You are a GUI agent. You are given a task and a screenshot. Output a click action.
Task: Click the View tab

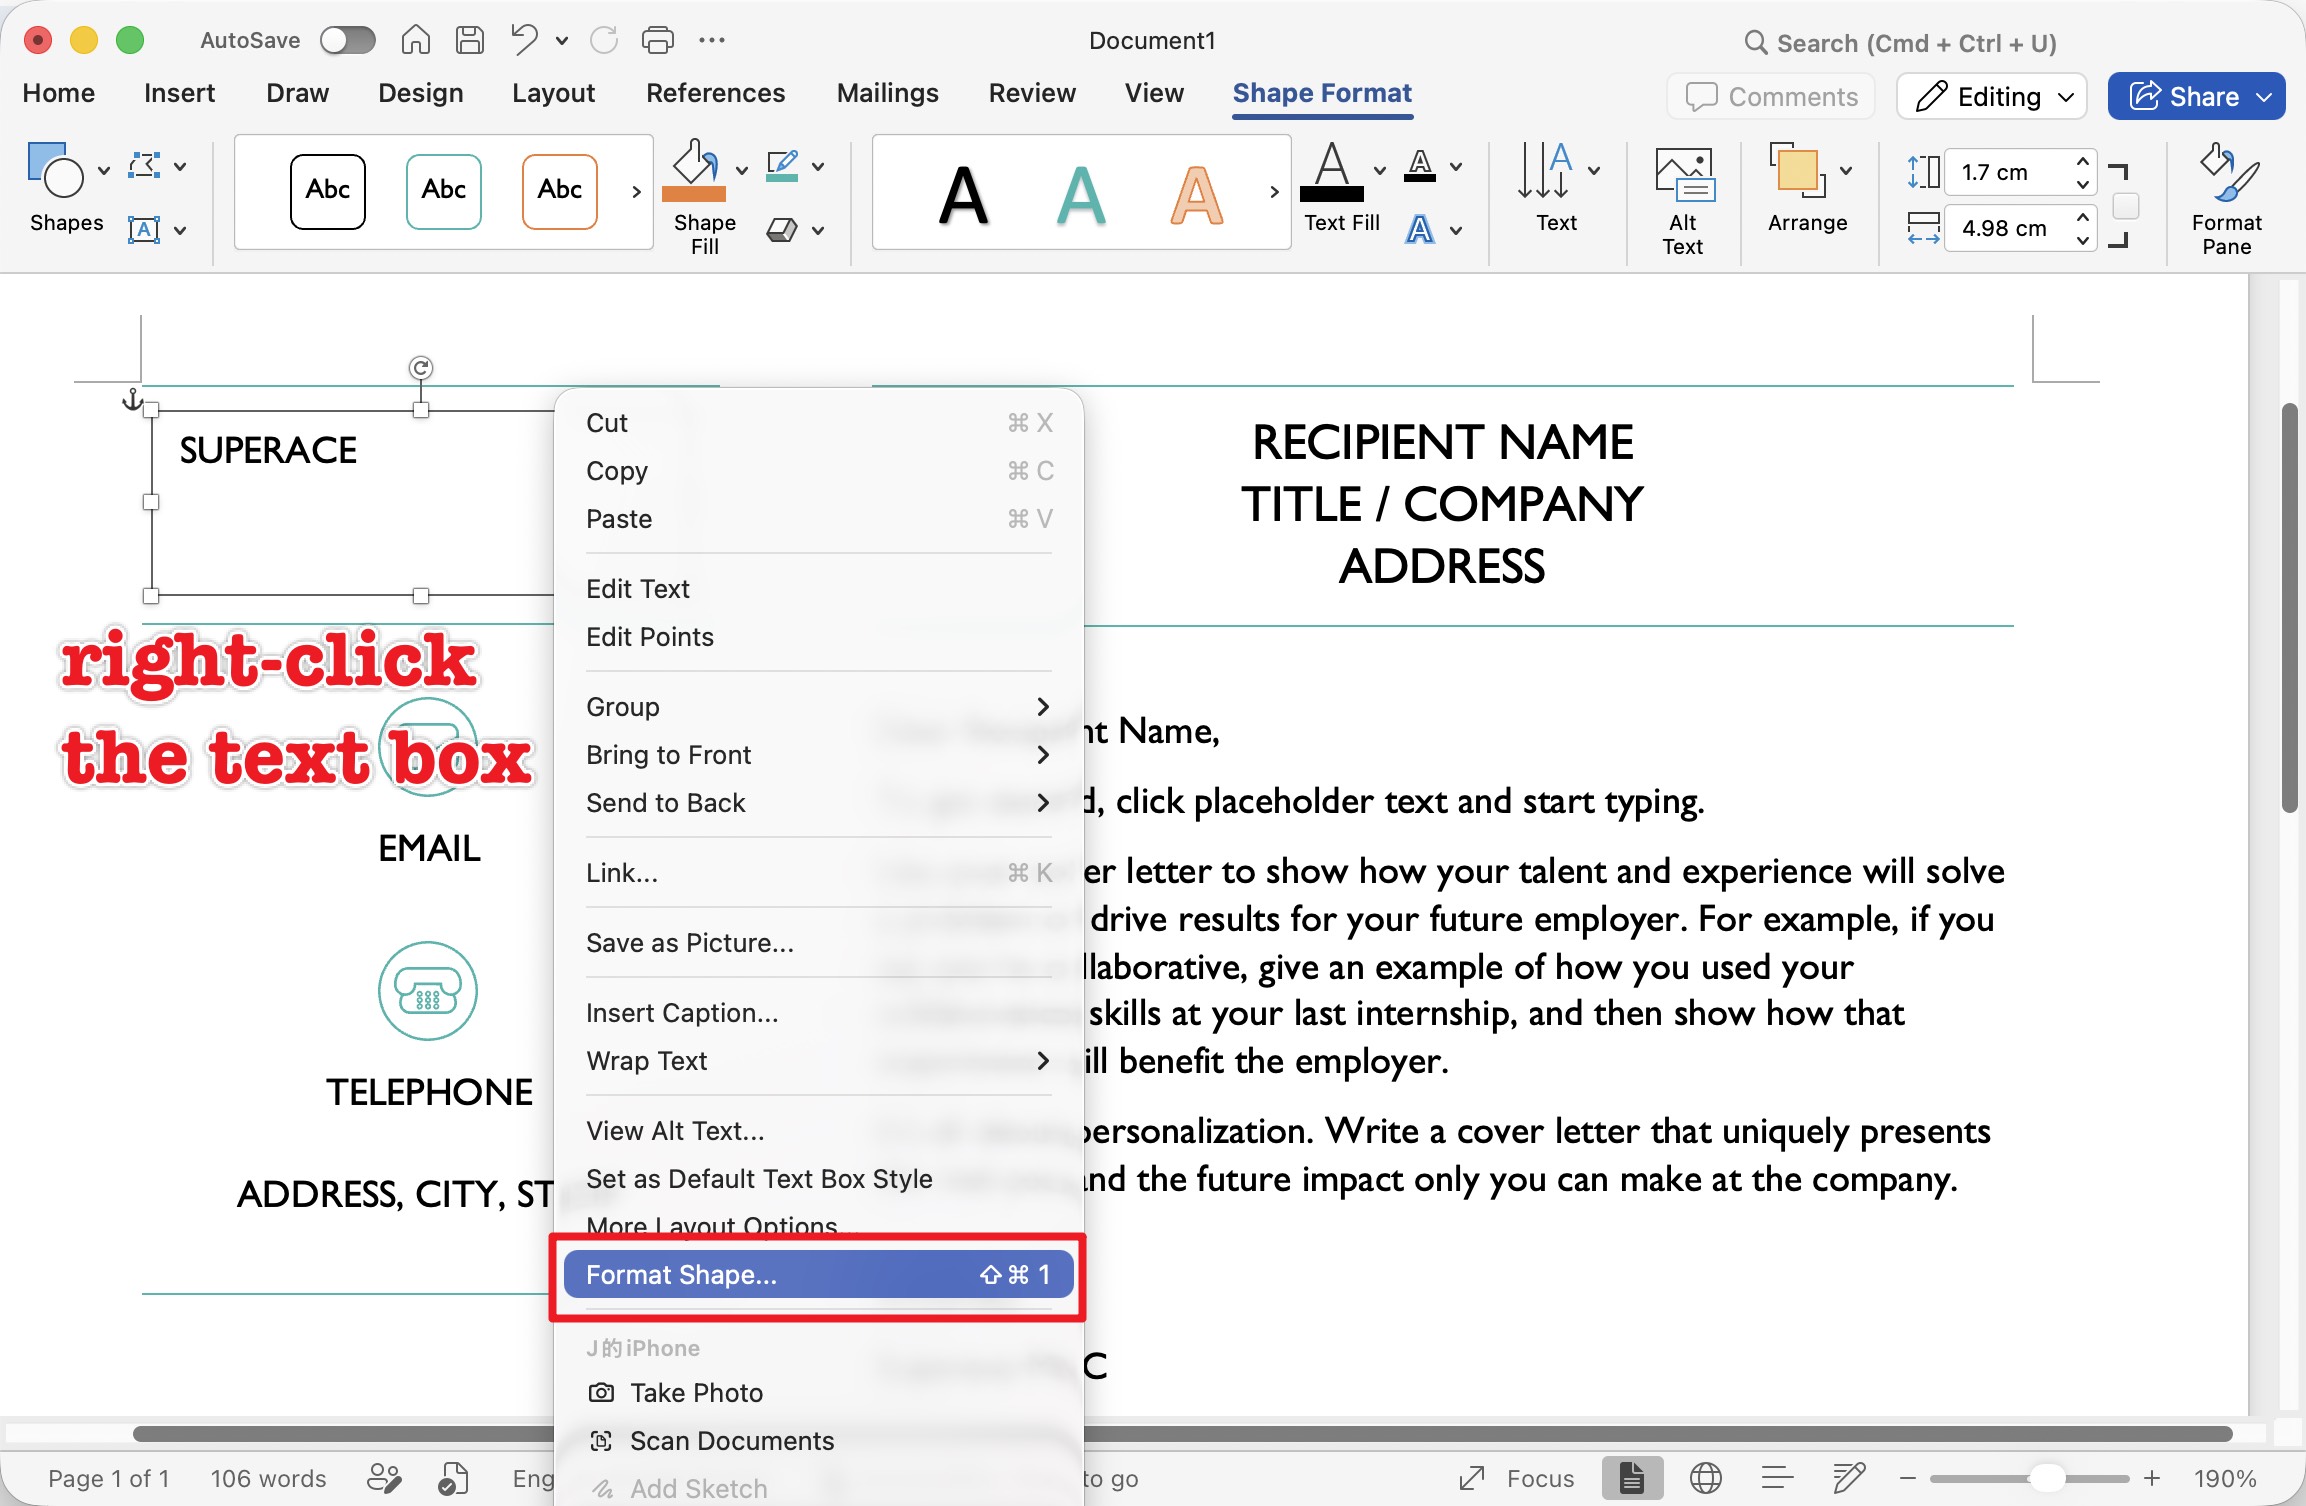(x=1154, y=93)
